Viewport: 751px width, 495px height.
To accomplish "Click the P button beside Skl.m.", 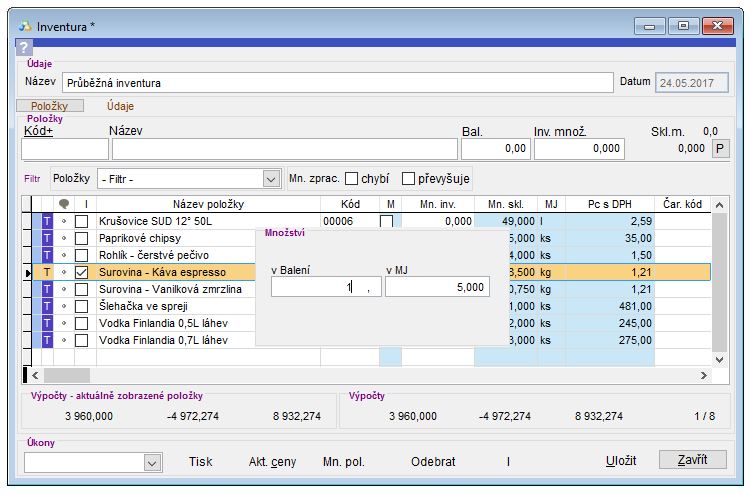I will click(x=720, y=149).
